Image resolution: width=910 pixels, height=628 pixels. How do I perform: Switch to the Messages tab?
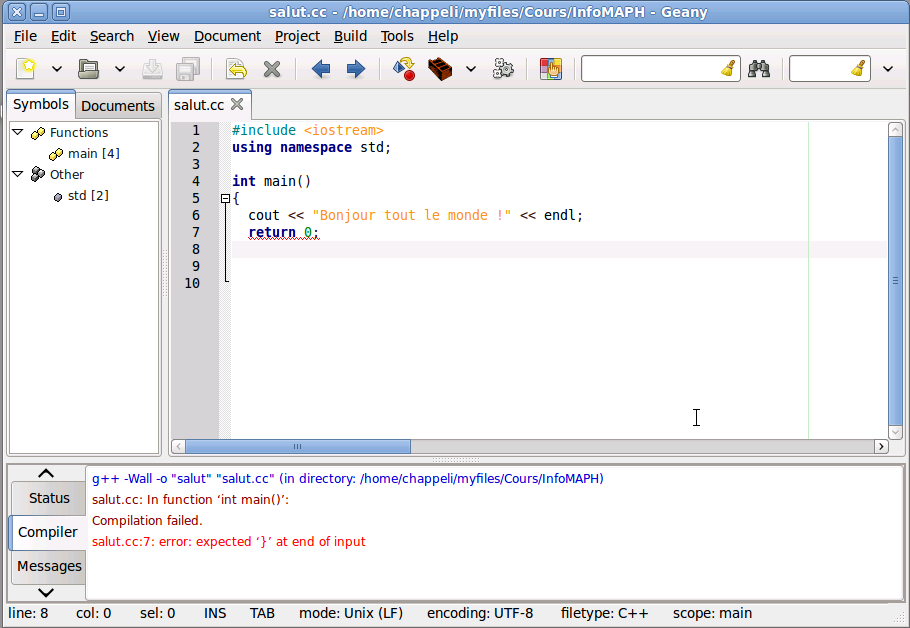(x=49, y=566)
